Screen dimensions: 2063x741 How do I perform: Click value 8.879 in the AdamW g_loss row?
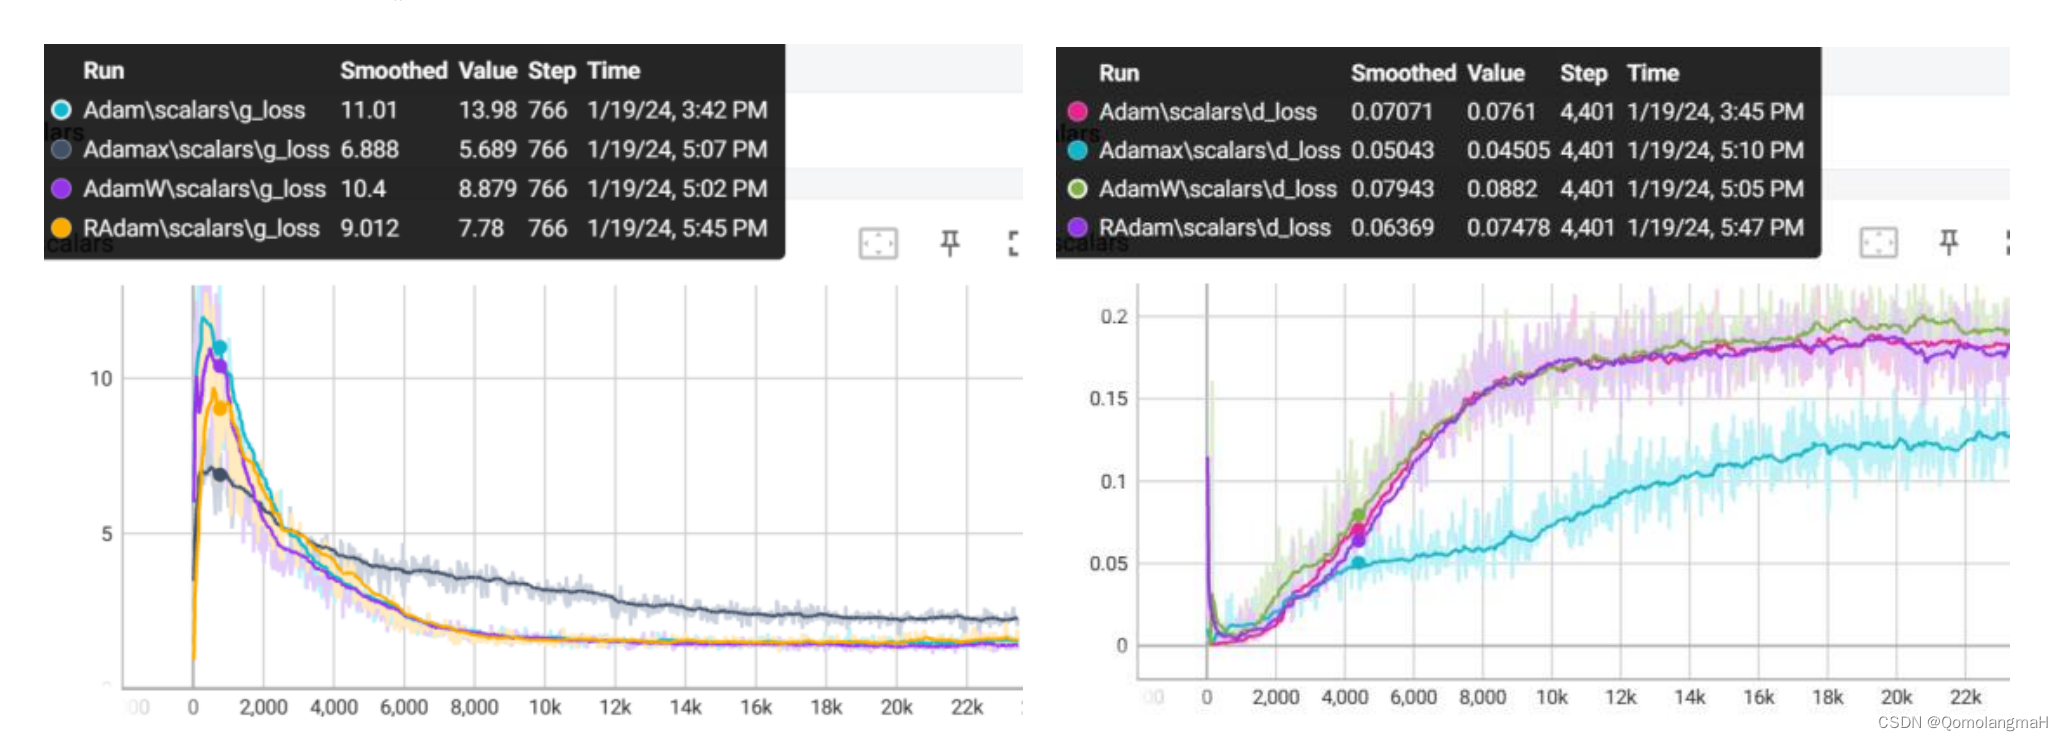[488, 189]
